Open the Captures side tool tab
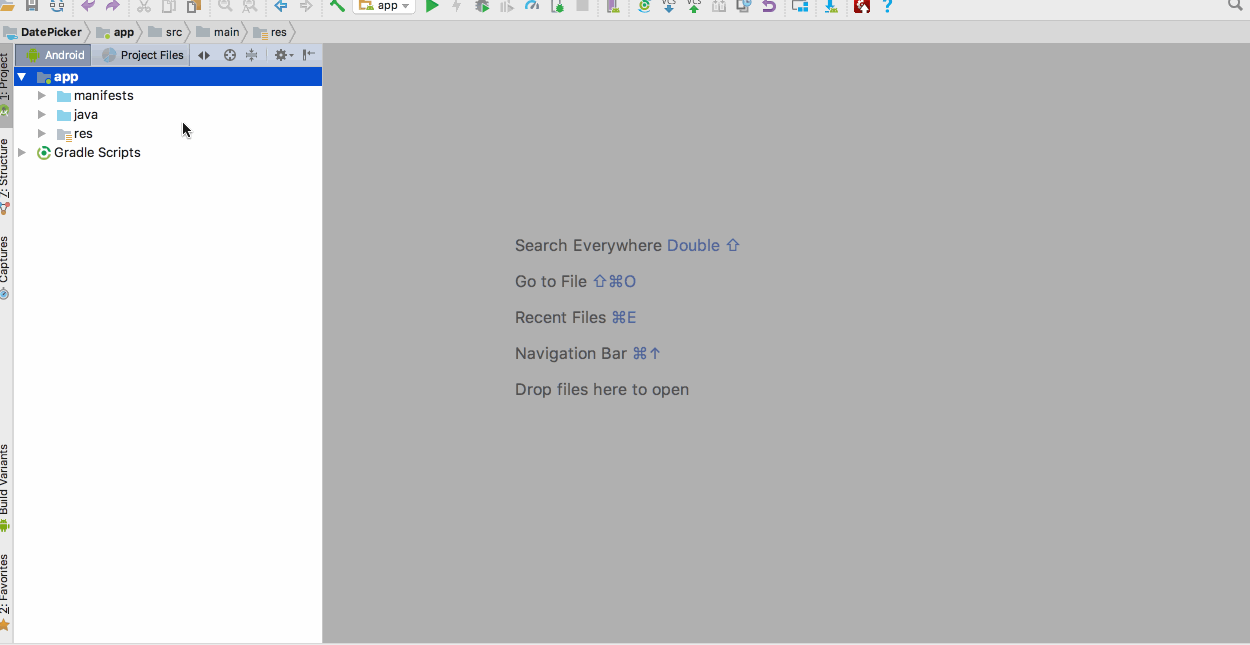Viewport: 1250px width, 645px height. (5, 267)
